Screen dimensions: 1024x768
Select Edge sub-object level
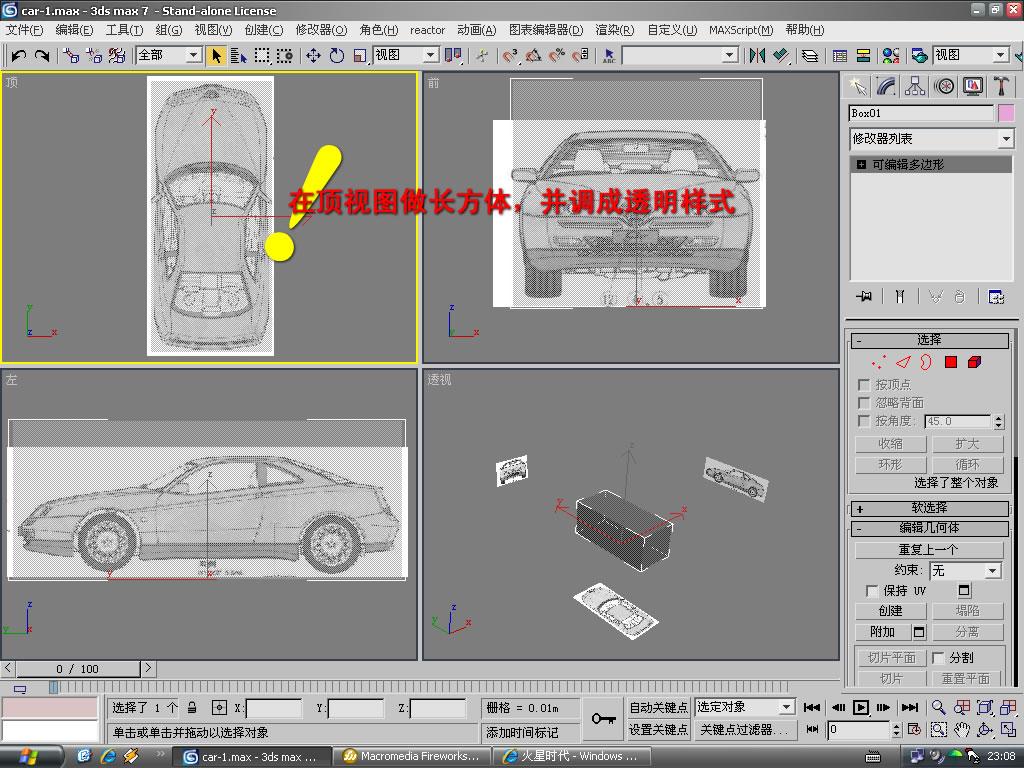coord(903,362)
